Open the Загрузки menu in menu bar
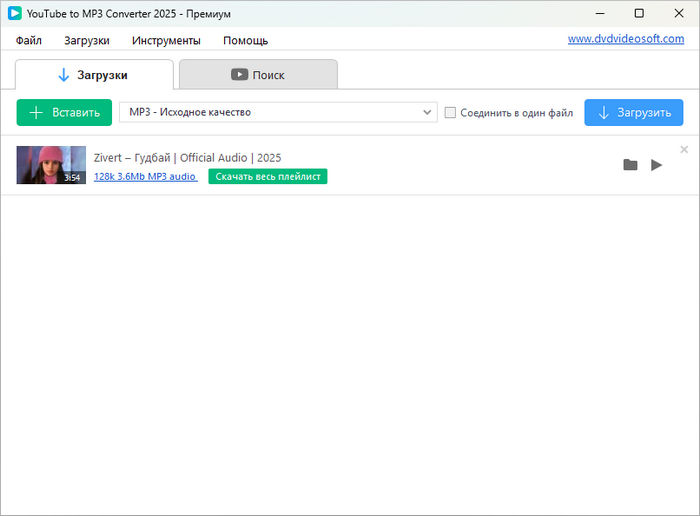This screenshot has height=516, width=700. [x=87, y=41]
